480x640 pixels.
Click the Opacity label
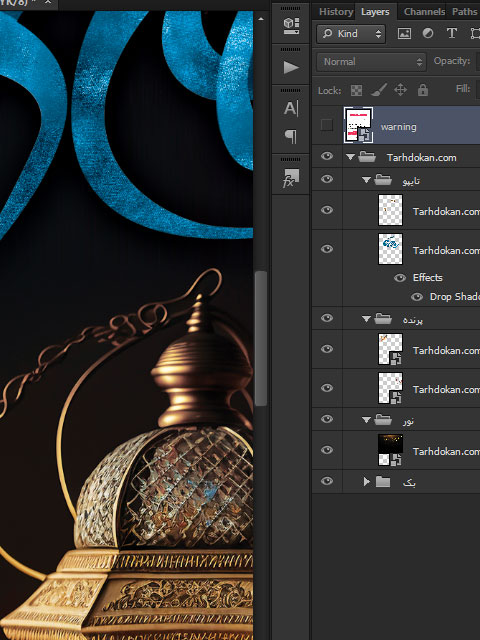[x=452, y=61]
